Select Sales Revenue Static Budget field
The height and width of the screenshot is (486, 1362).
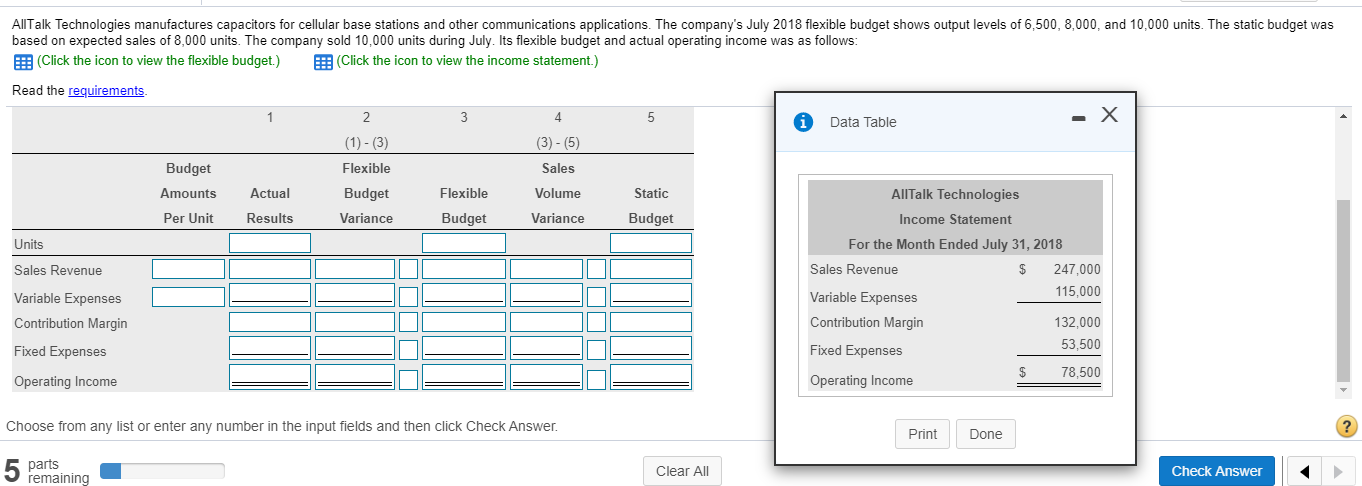pos(651,269)
